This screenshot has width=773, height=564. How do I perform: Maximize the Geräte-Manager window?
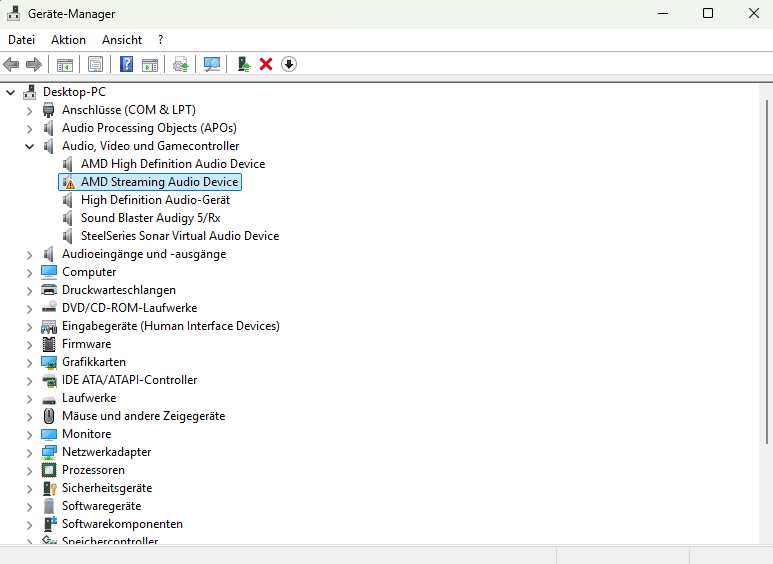click(x=708, y=13)
